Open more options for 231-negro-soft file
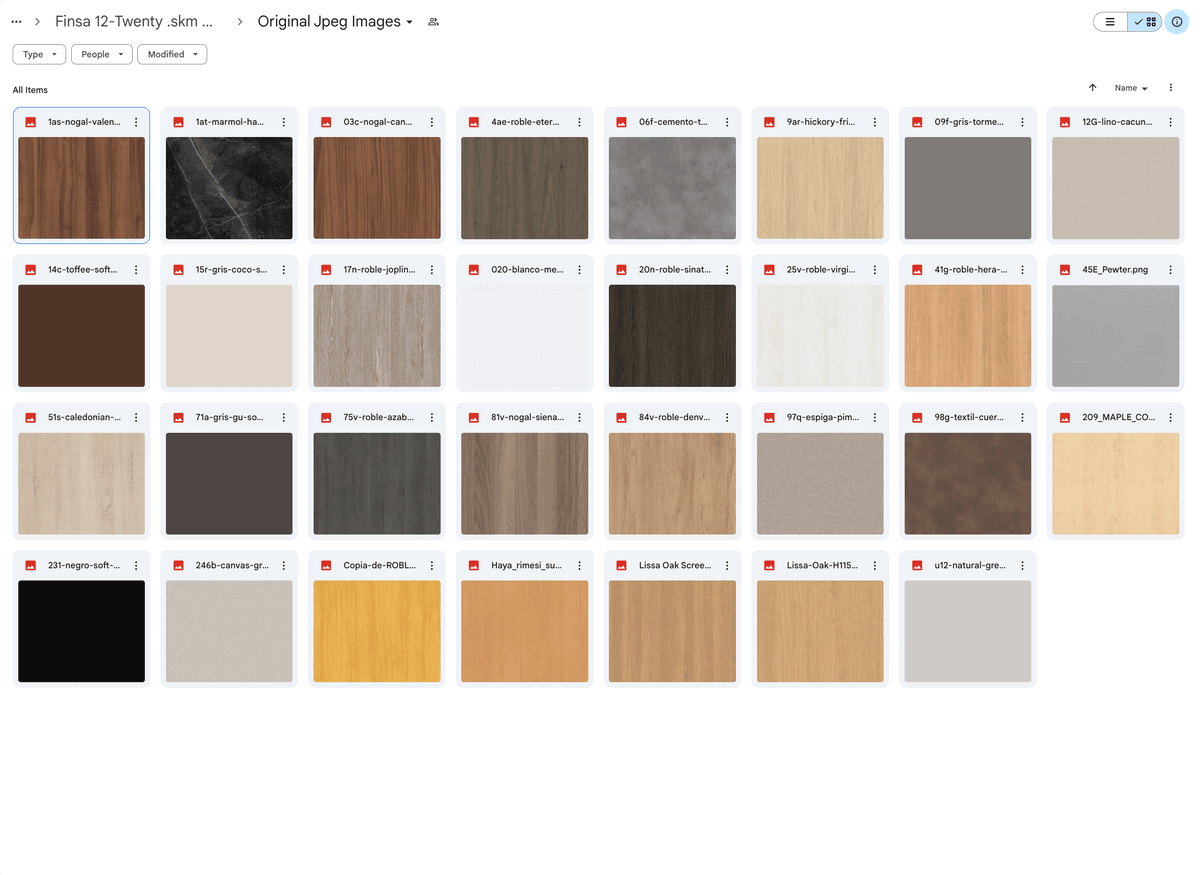The height and width of the screenshot is (875, 1200). coord(136,565)
